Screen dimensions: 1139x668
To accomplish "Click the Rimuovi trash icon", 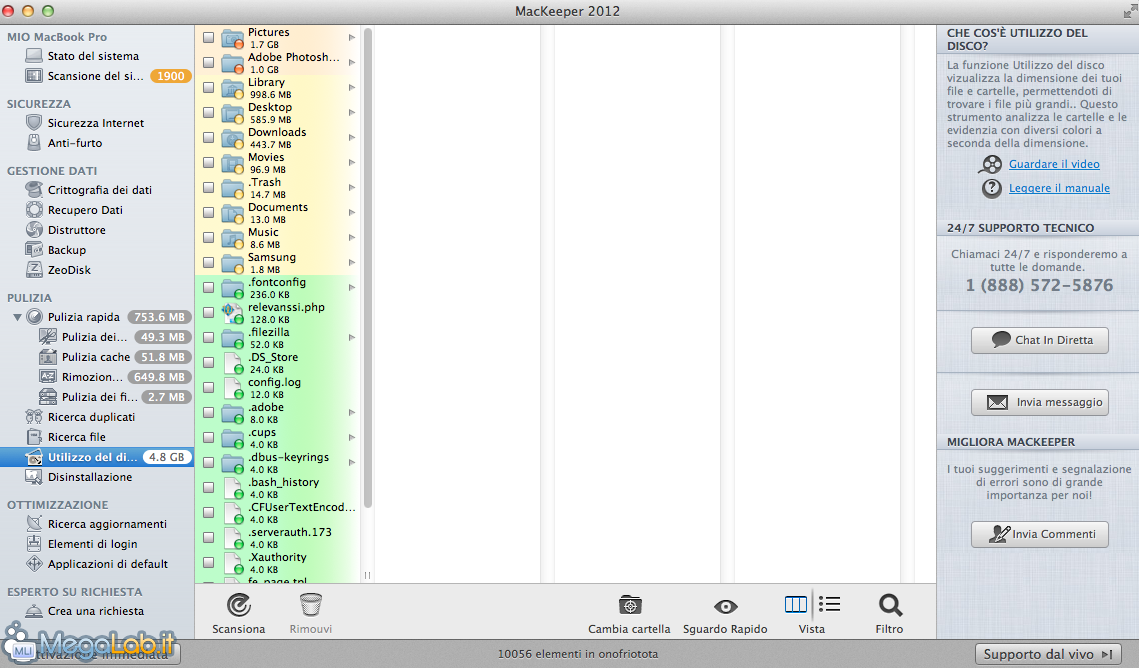I will pos(311,605).
